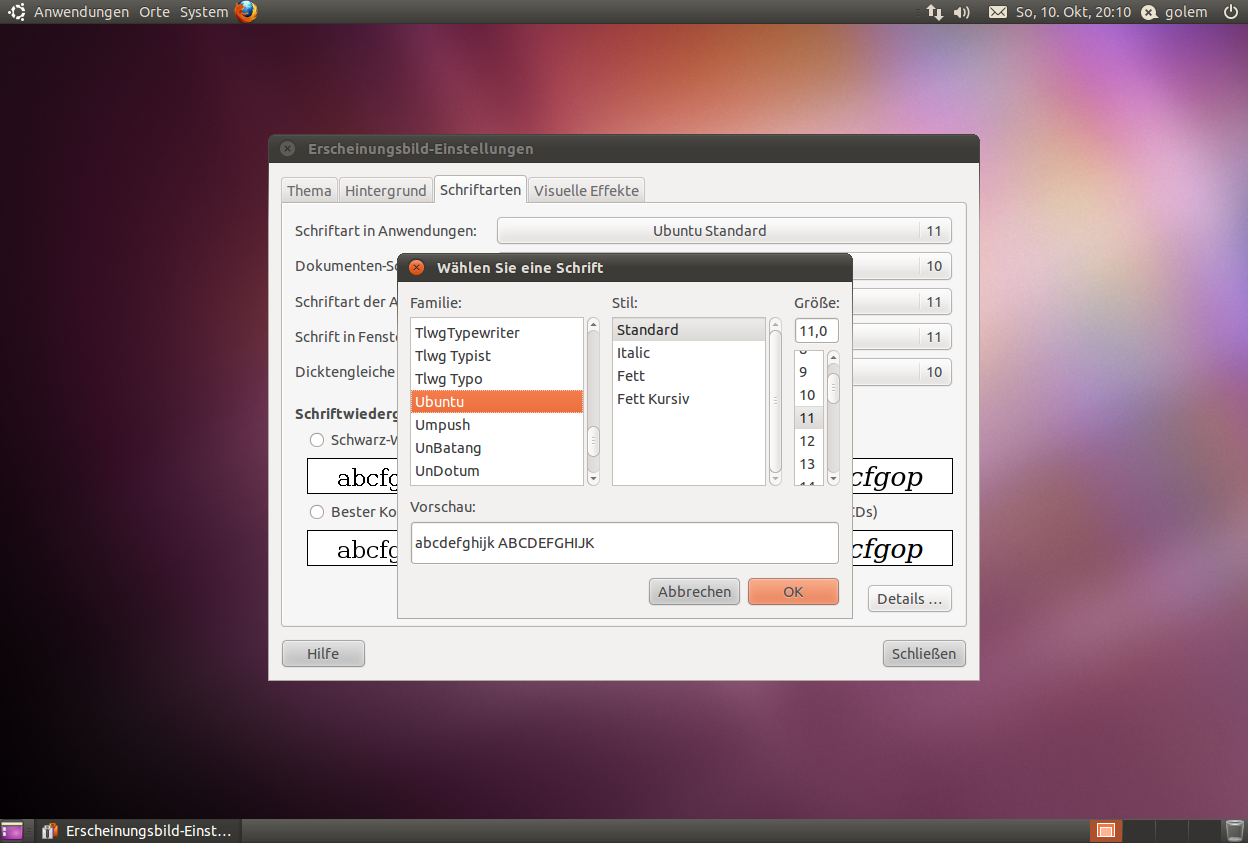Screen dimensions: 1248x843
Task: Open the Orte menu
Action: (154, 12)
